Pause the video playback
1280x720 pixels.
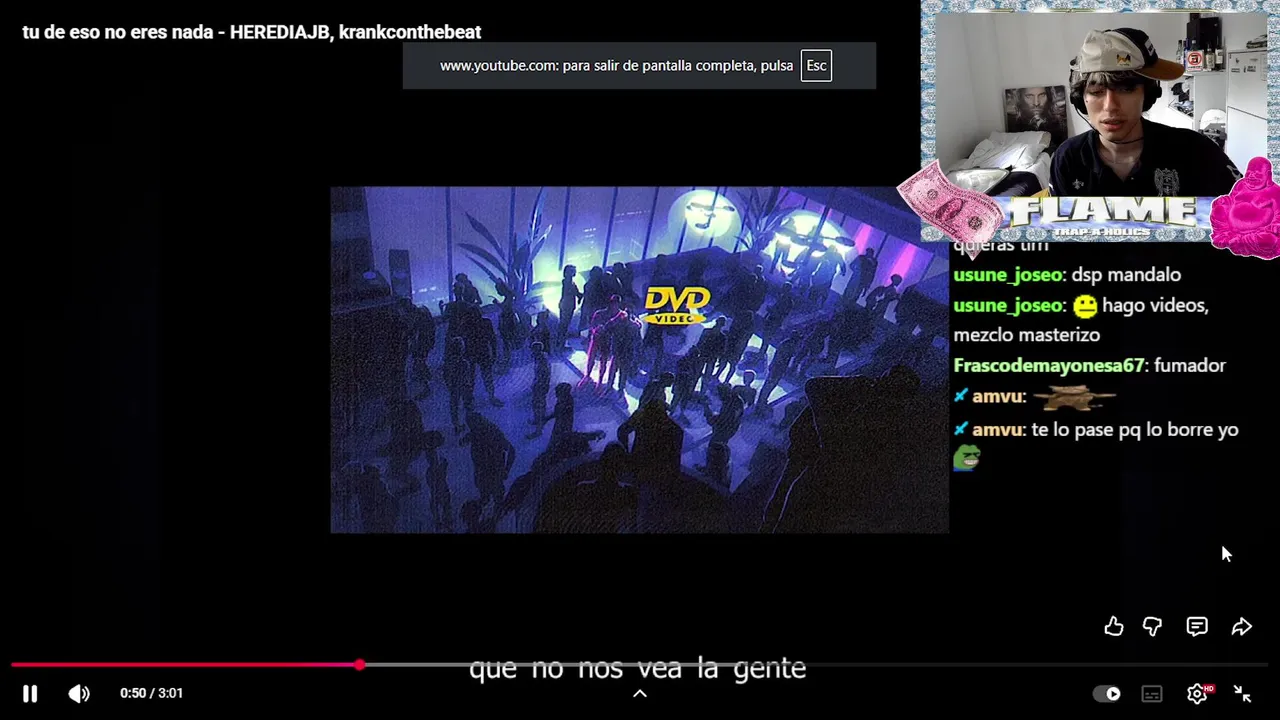[x=30, y=693]
